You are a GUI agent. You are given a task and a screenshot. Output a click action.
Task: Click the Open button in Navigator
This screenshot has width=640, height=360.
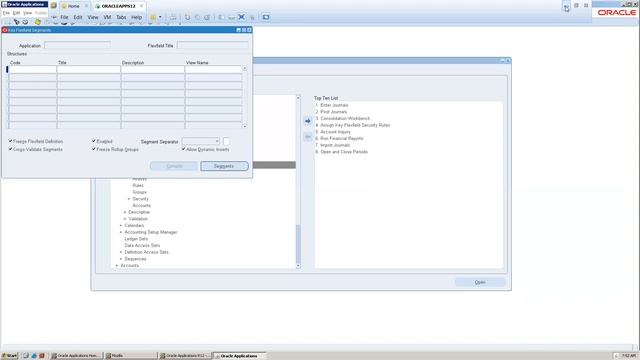(x=480, y=282)
